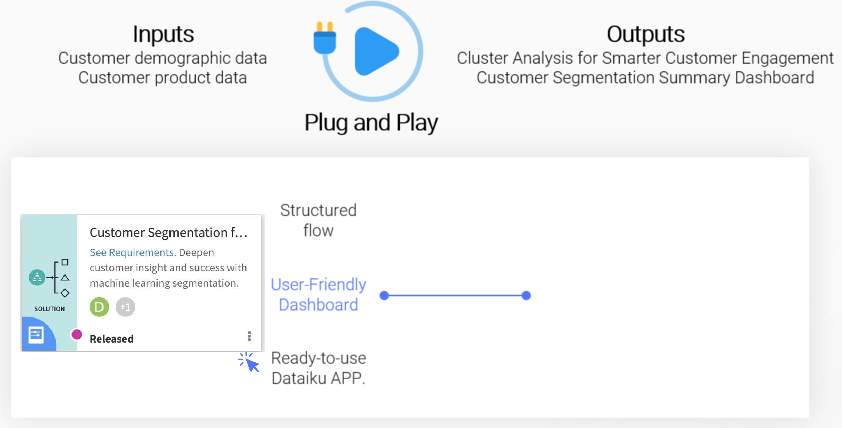The image size is (842, 428).
Task: Click the Inputs heading
Action: 163,34
